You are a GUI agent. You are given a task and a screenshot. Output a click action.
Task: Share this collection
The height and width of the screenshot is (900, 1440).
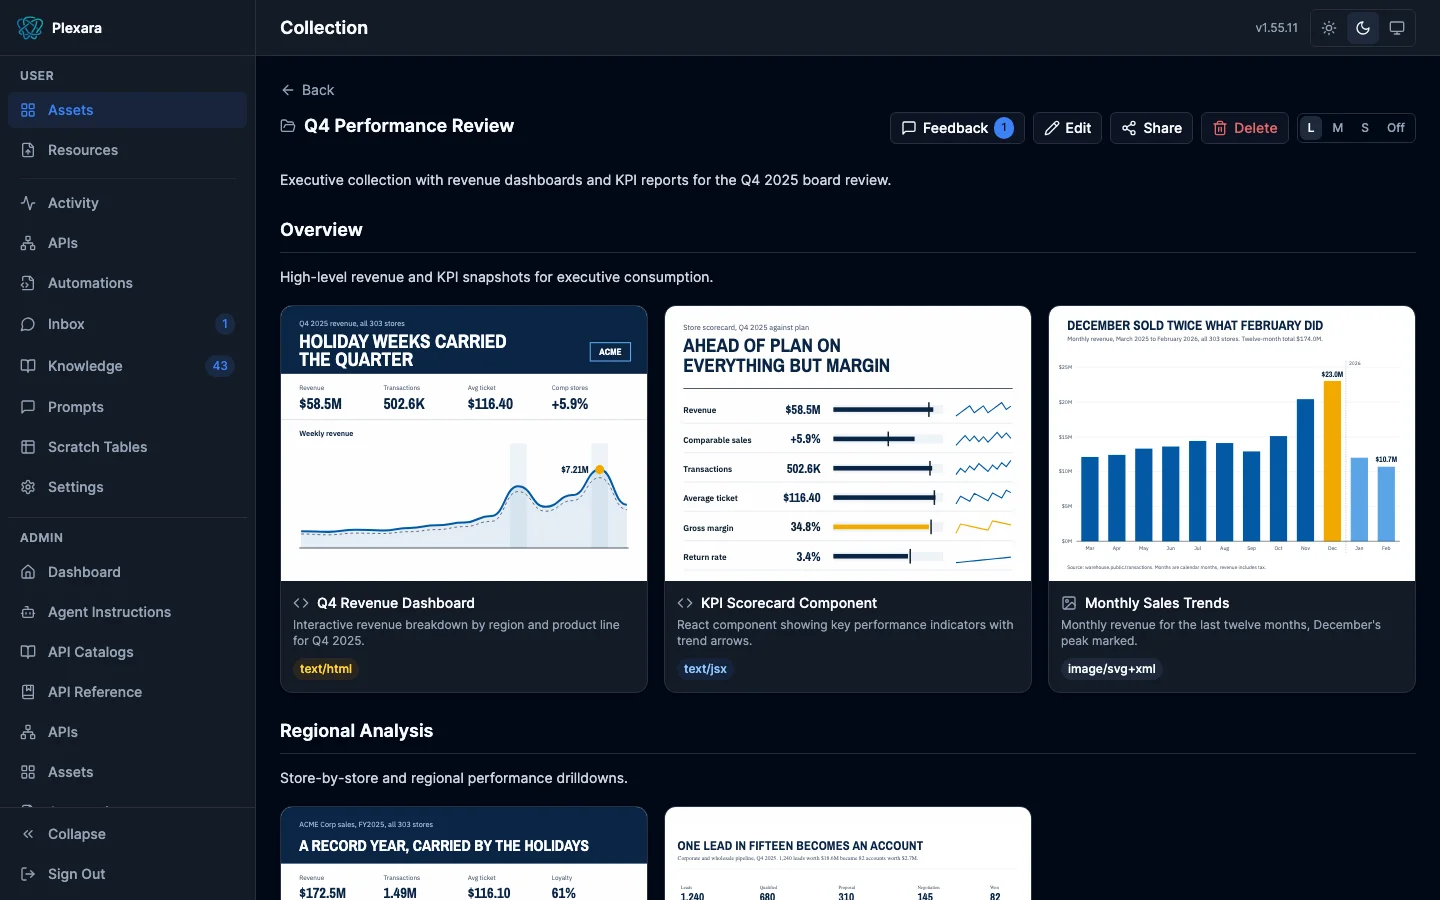pos(1151,128)
